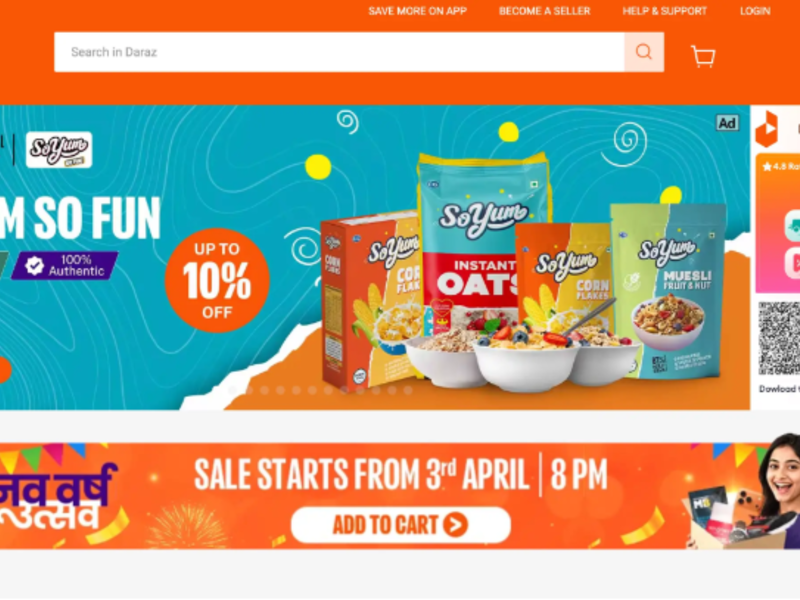Click the SoYum brand logo badge
The width and height of the screenshot is (800, 600).
[x=59, y=149]
